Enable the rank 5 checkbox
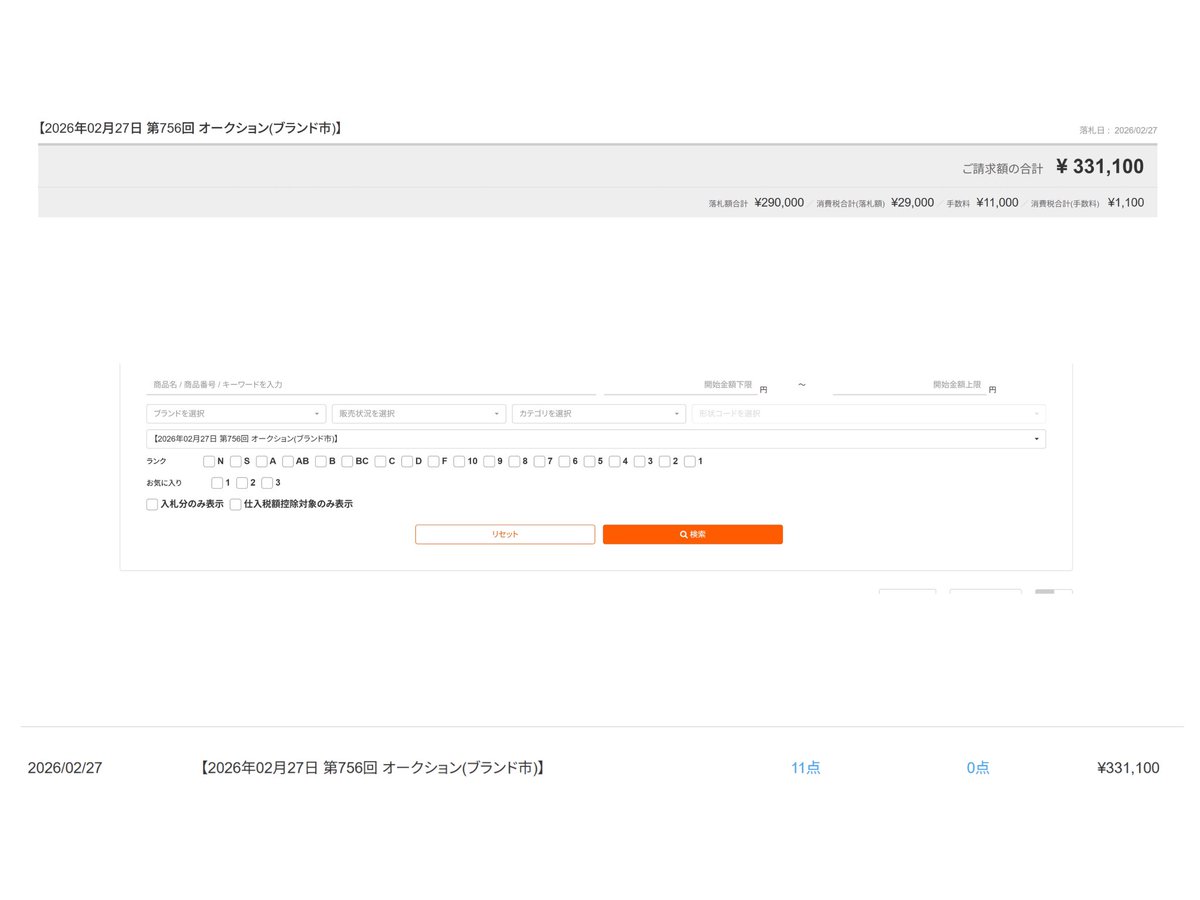The width and height of the screenshot is (1200, 900). pyautogui.click(x=589, y=462)
